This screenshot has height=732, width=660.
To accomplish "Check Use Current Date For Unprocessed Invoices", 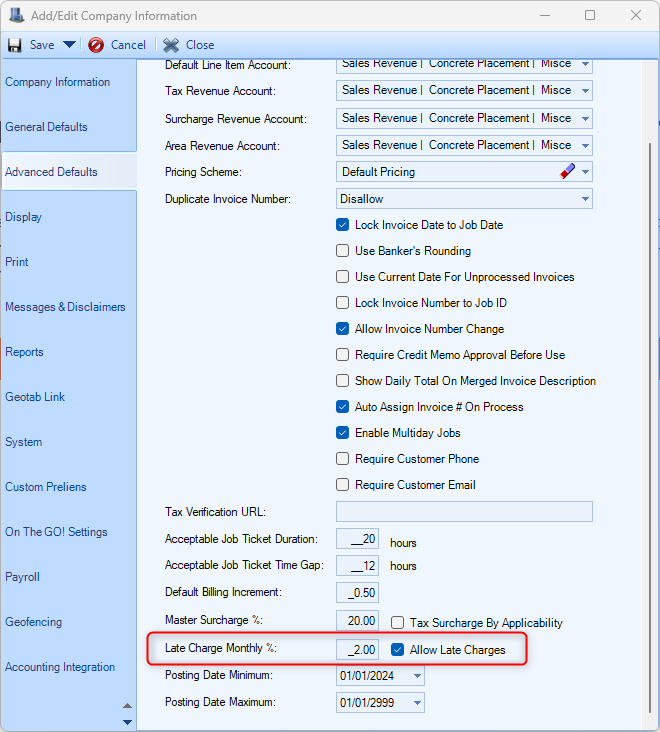I will tap(343, 277).
